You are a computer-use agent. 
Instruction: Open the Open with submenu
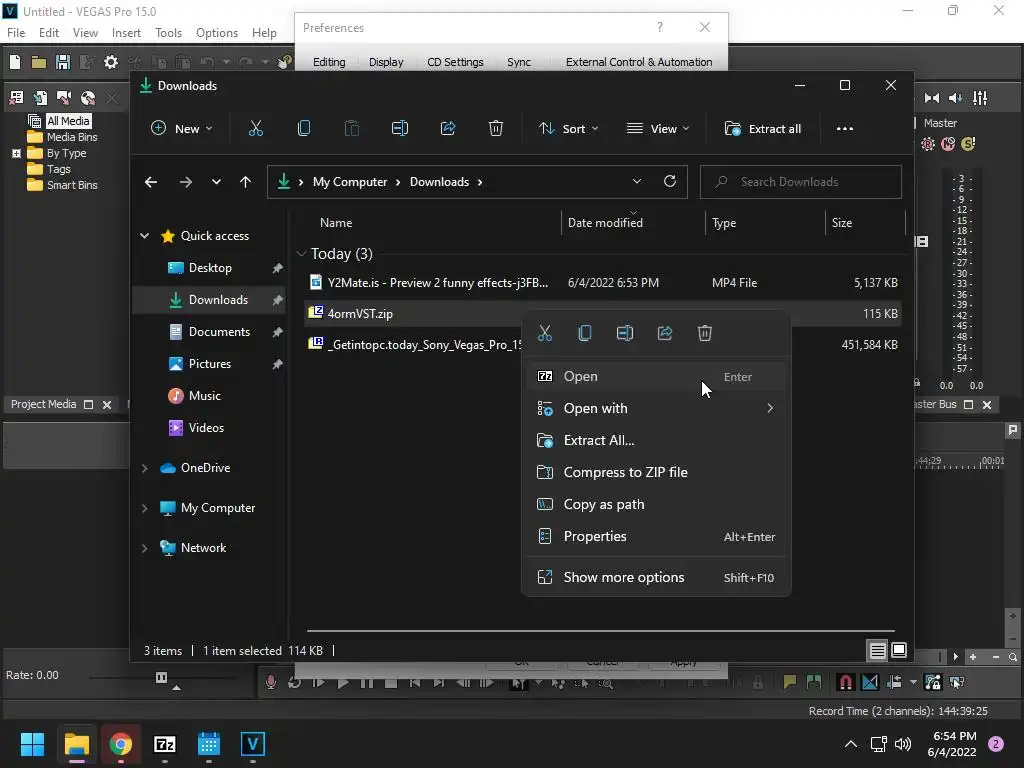[656, 409]
